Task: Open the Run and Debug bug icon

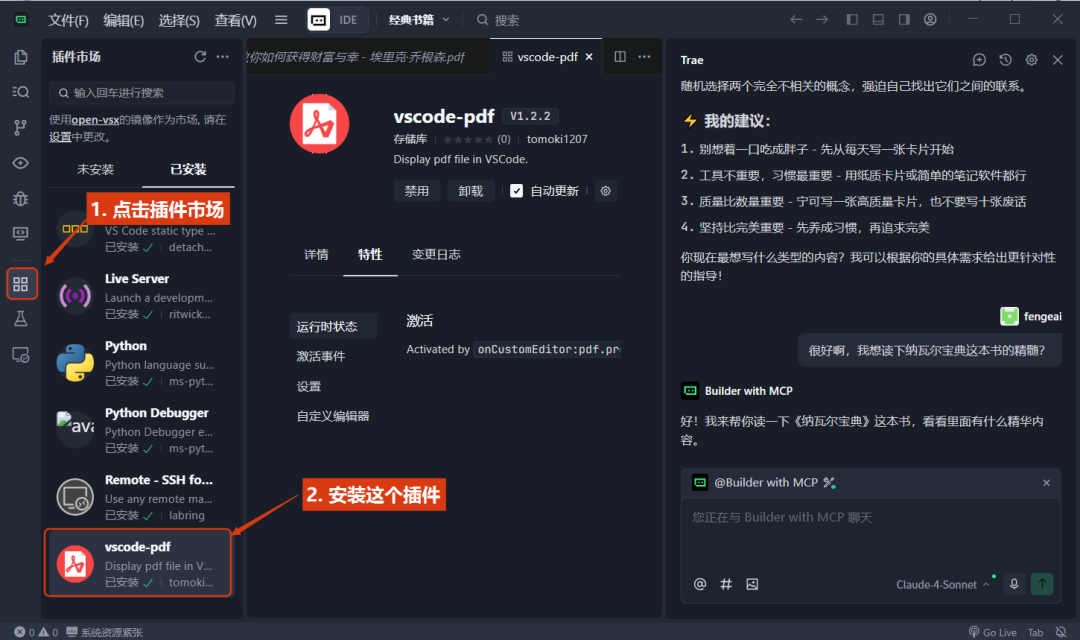Action: (21, 198)
